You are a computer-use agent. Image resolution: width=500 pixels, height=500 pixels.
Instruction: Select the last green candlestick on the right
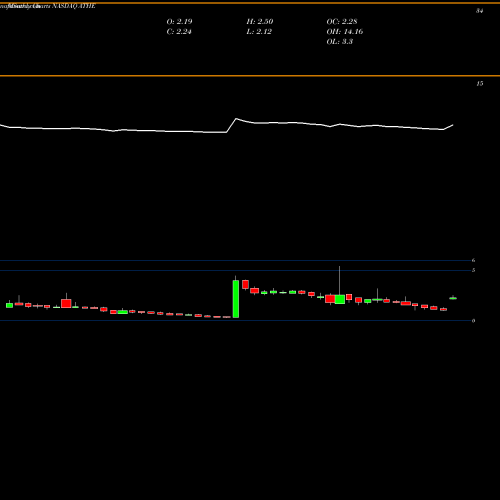point(453,298)
